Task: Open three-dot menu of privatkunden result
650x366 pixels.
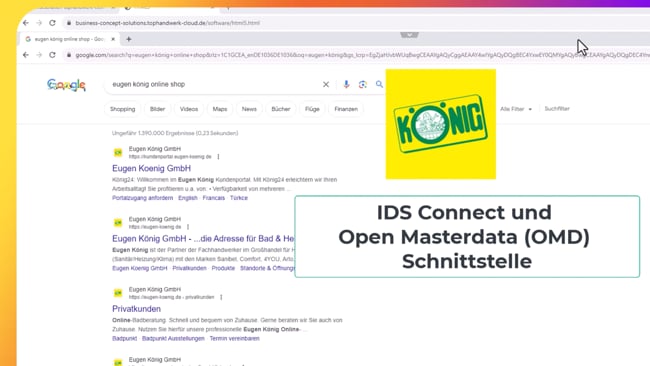Action: pyautogui.click(x=221, y=297)
